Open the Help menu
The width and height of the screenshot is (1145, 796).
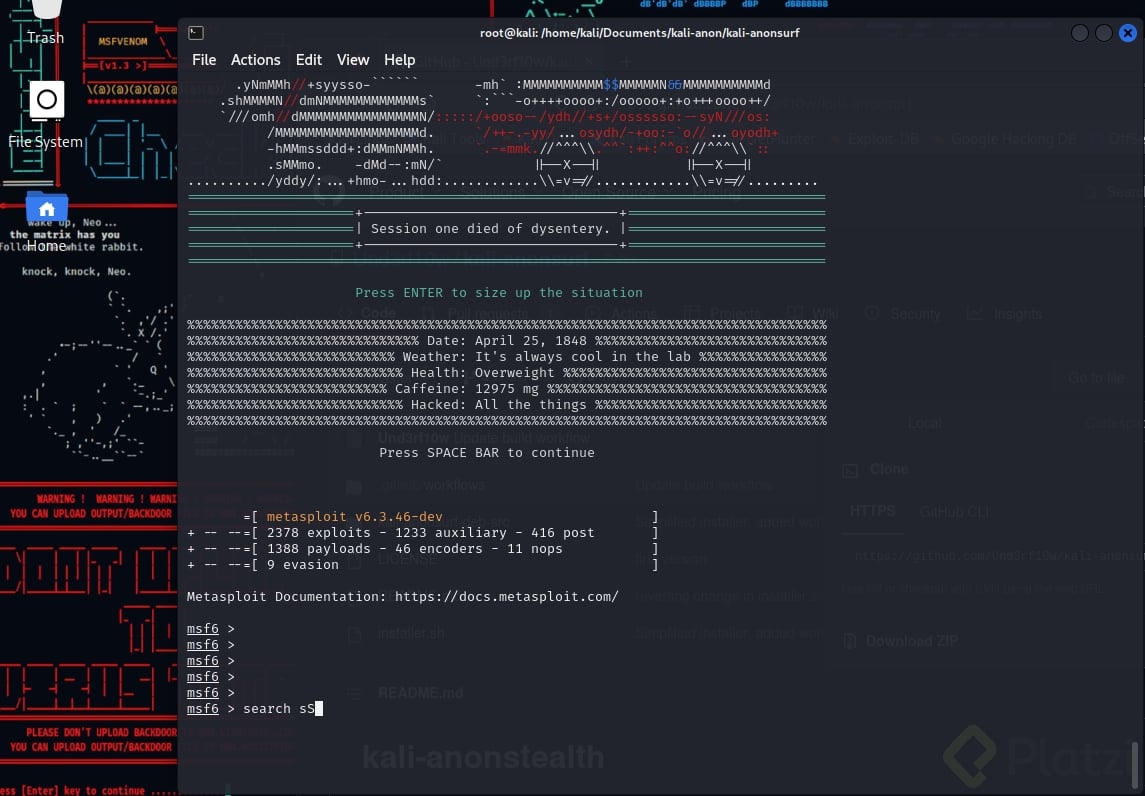tap(399, 60)
